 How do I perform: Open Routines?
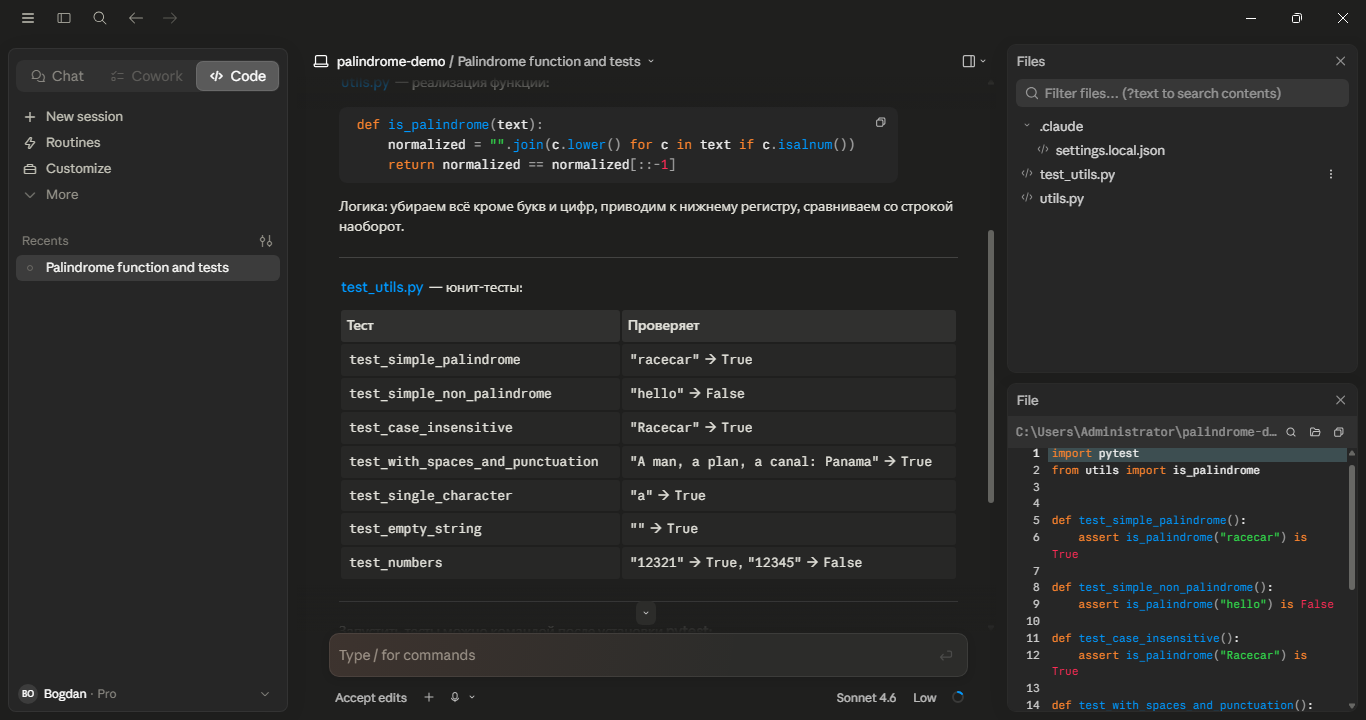(x=148, y=143)
